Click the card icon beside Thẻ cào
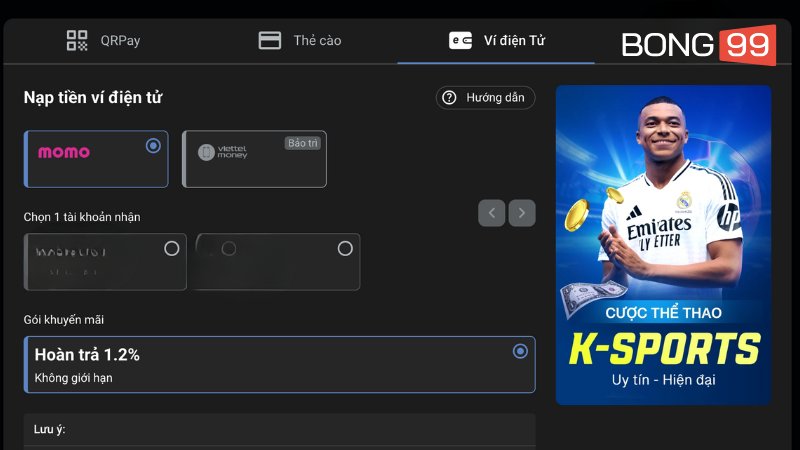The image size is (800, 450). (x=269, y=41)
